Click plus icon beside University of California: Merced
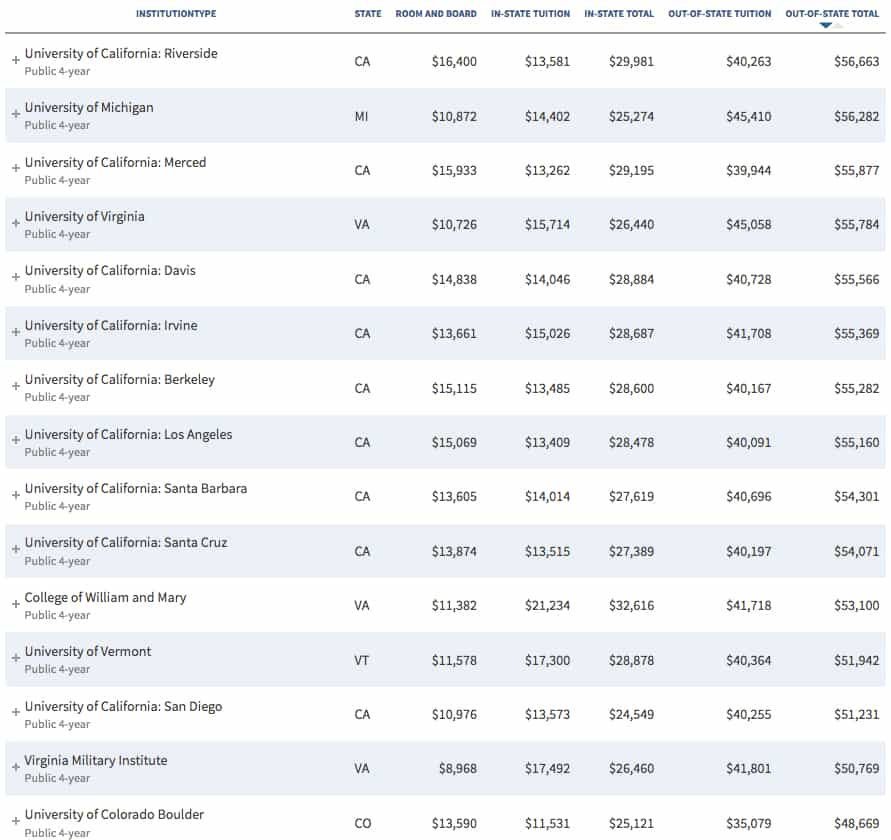Viewport: 891px width, 840px height. tap(16, 168)
